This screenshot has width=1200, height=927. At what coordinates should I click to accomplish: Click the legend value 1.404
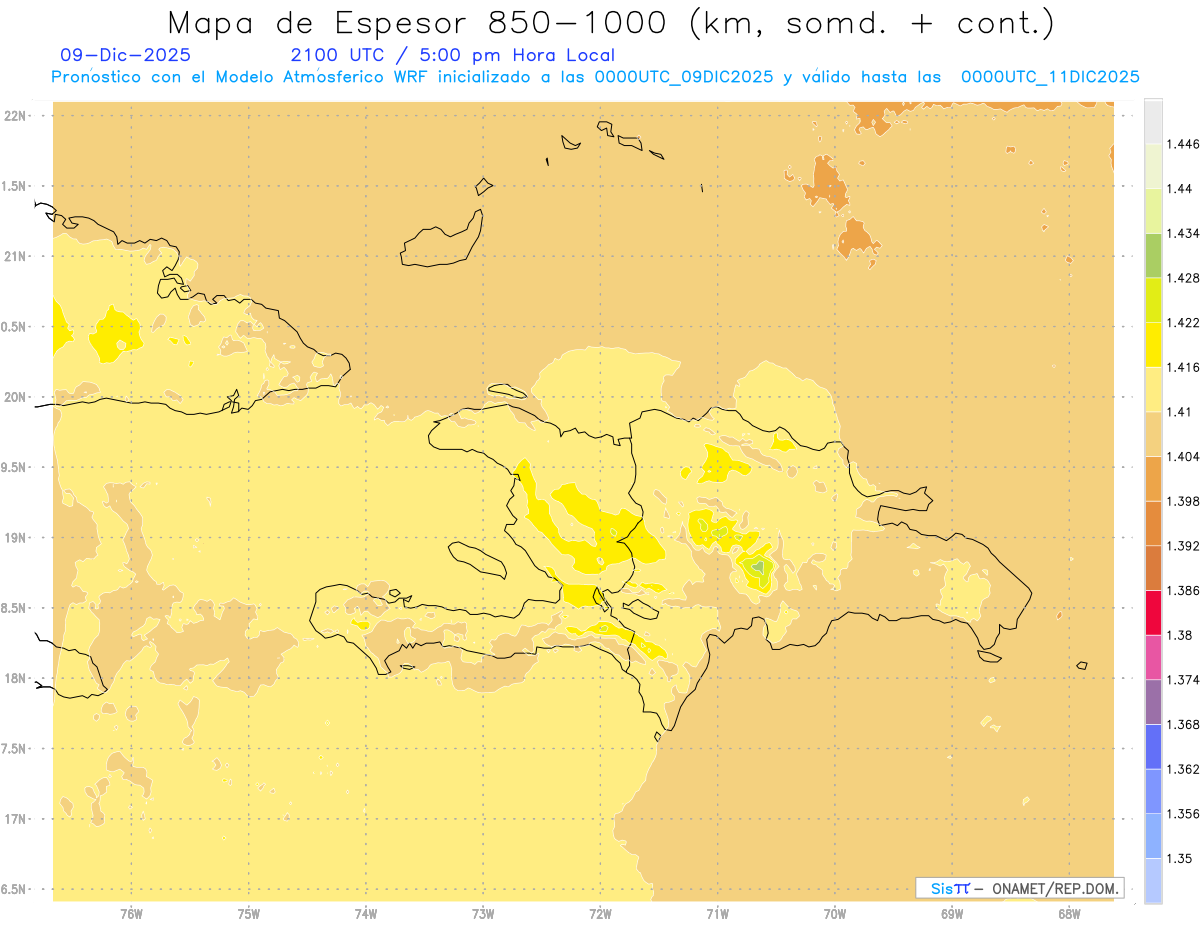(x=1184, y=457)
